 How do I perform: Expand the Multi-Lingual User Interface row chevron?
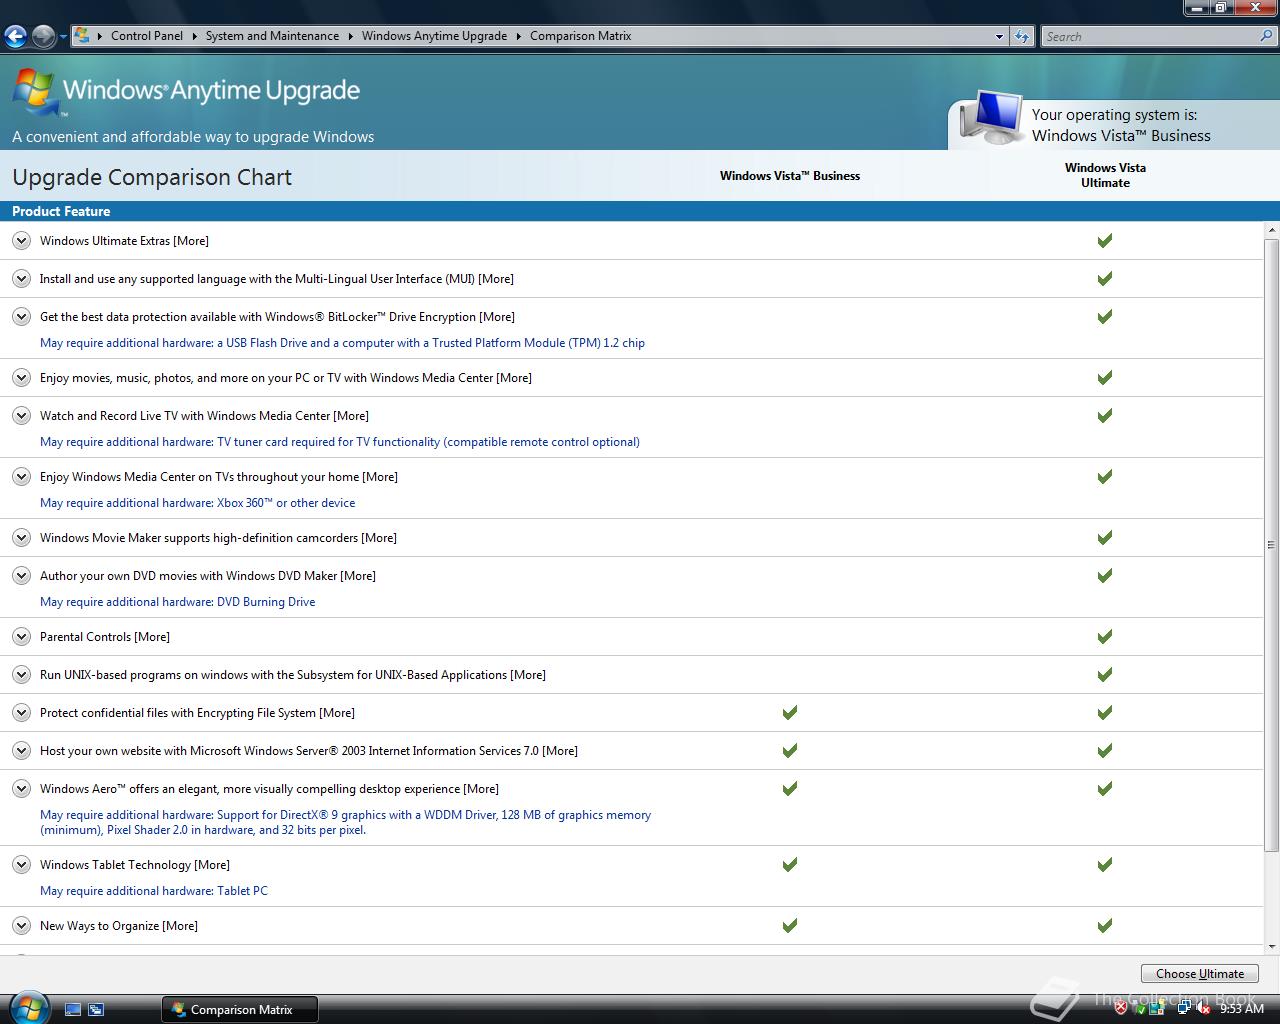[21, 279]
